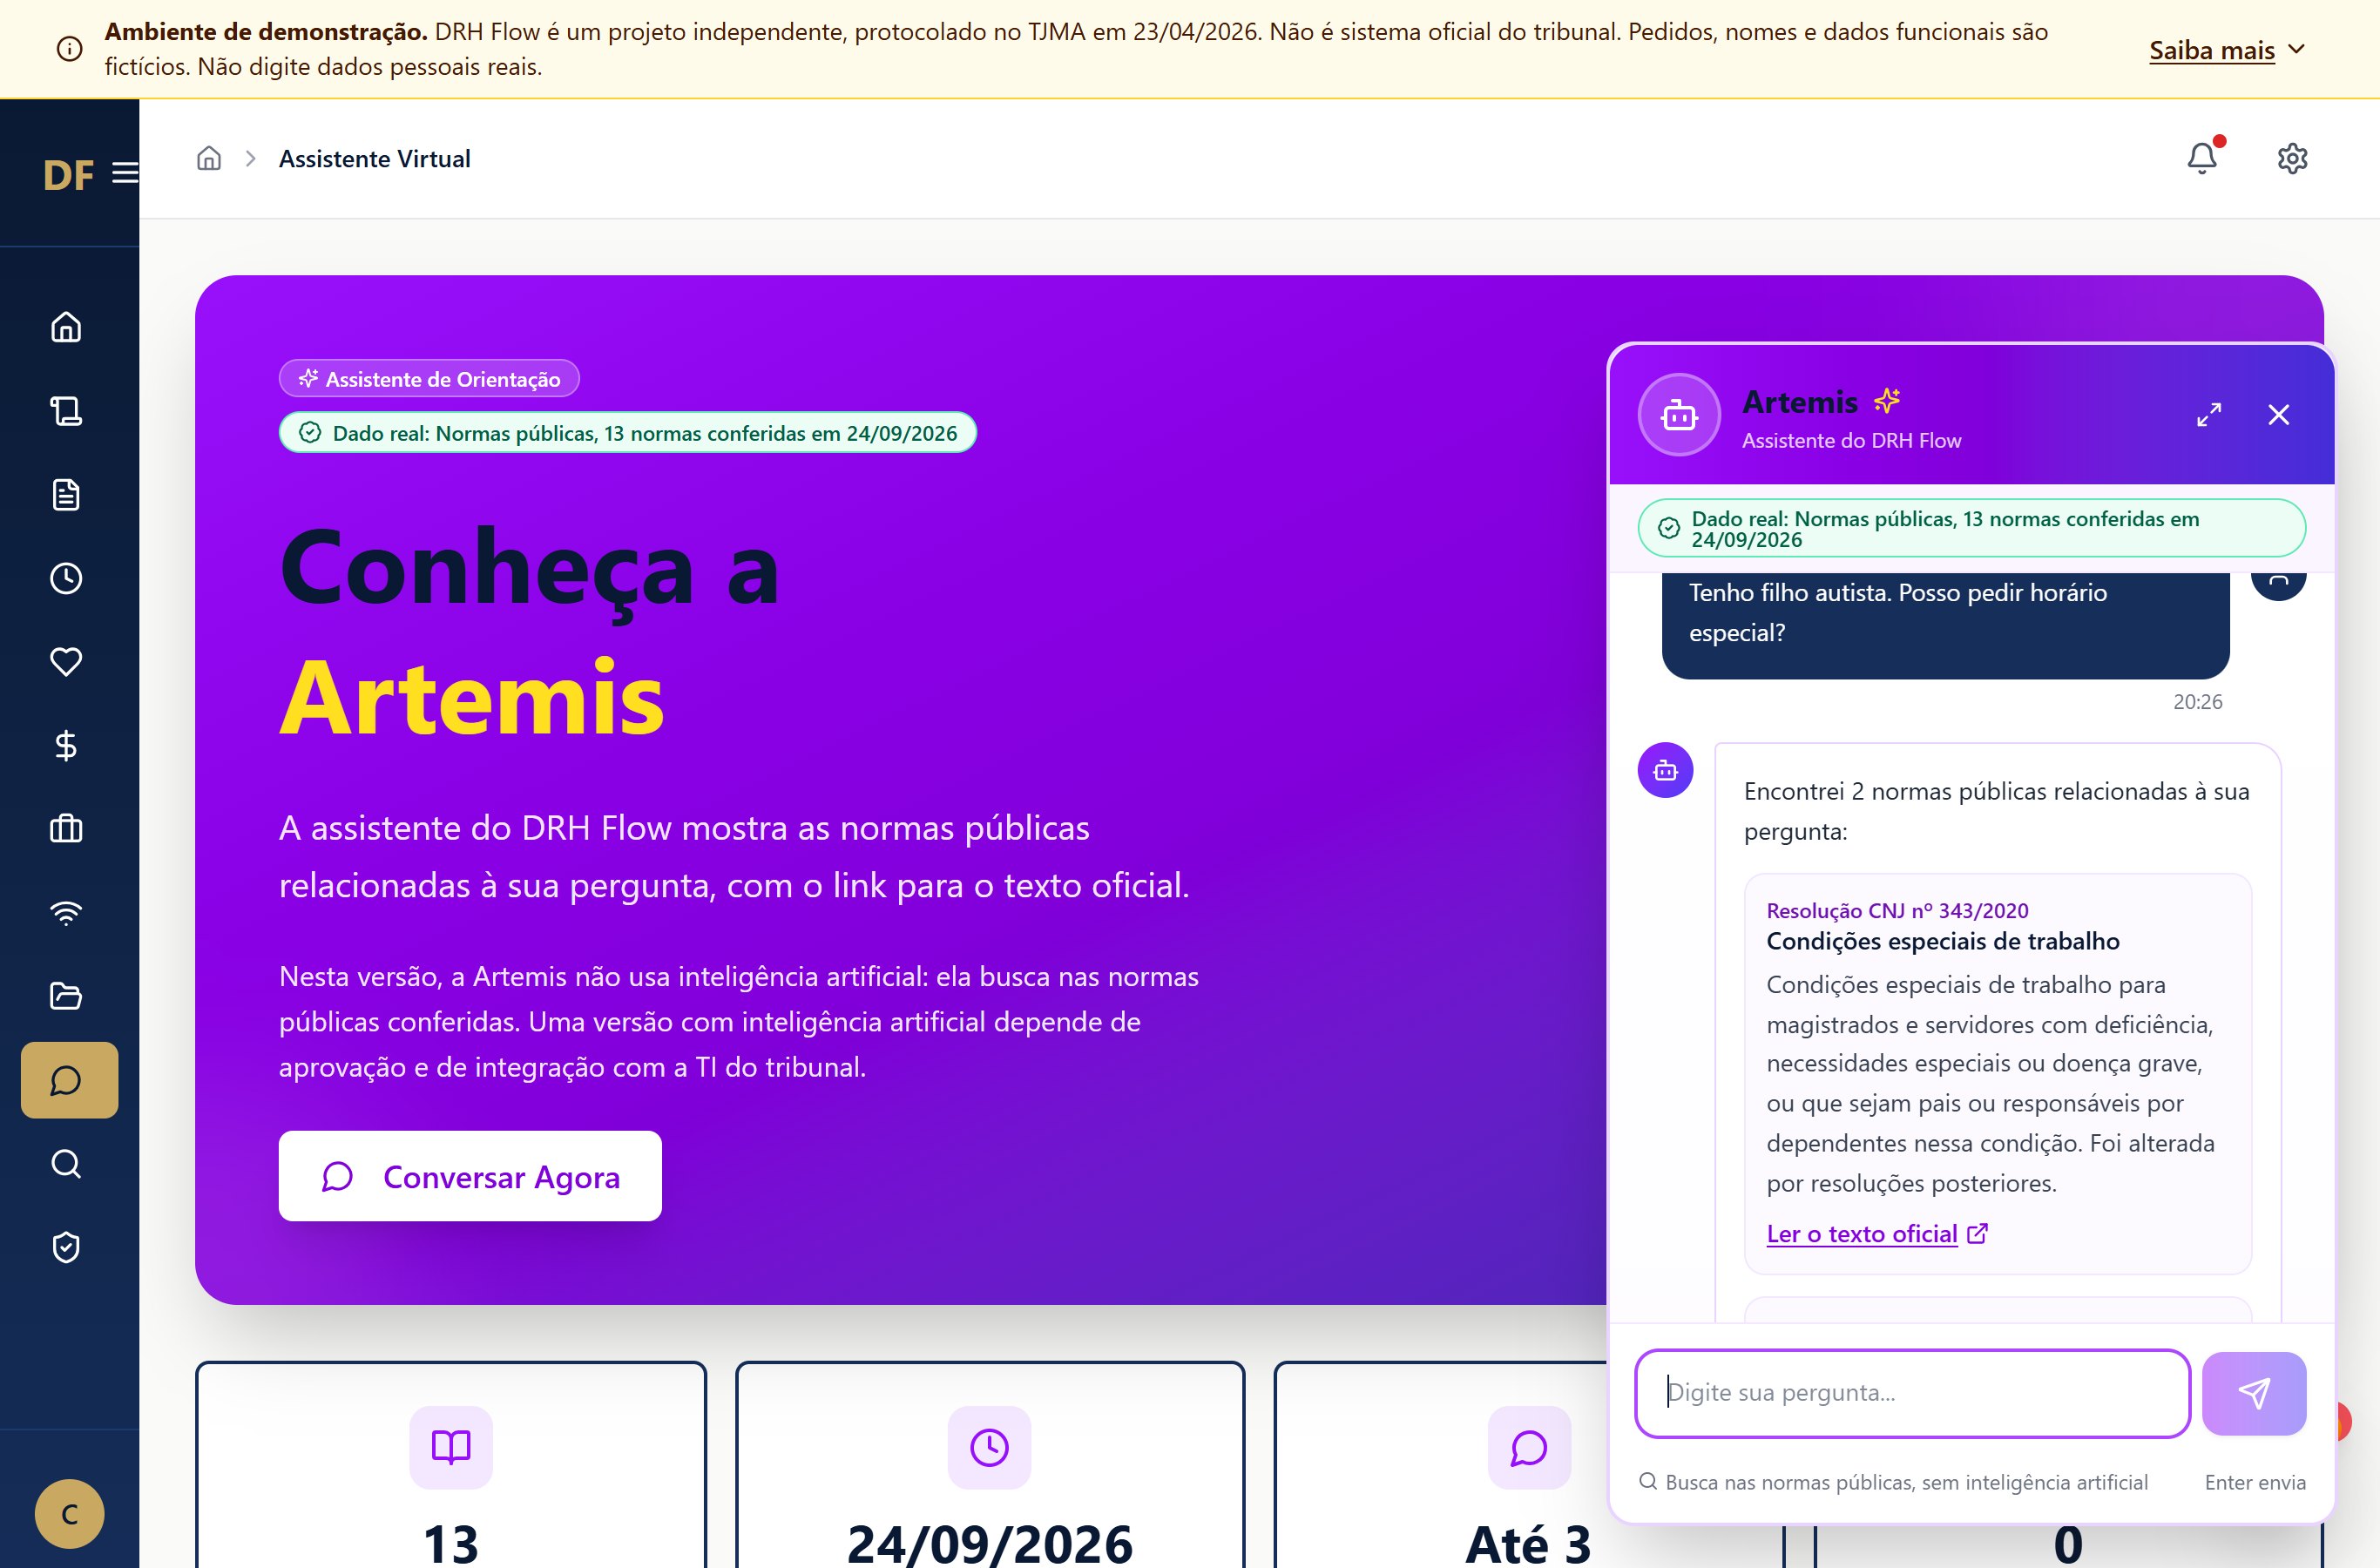Click the Conversar Agora button
Screen dimensions: 2380x1568
470,1176
